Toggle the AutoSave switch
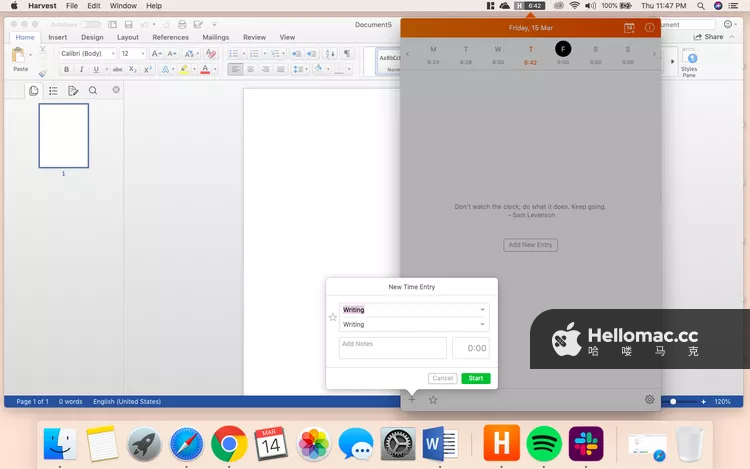750x469 pixels. [x=90, y=23]
